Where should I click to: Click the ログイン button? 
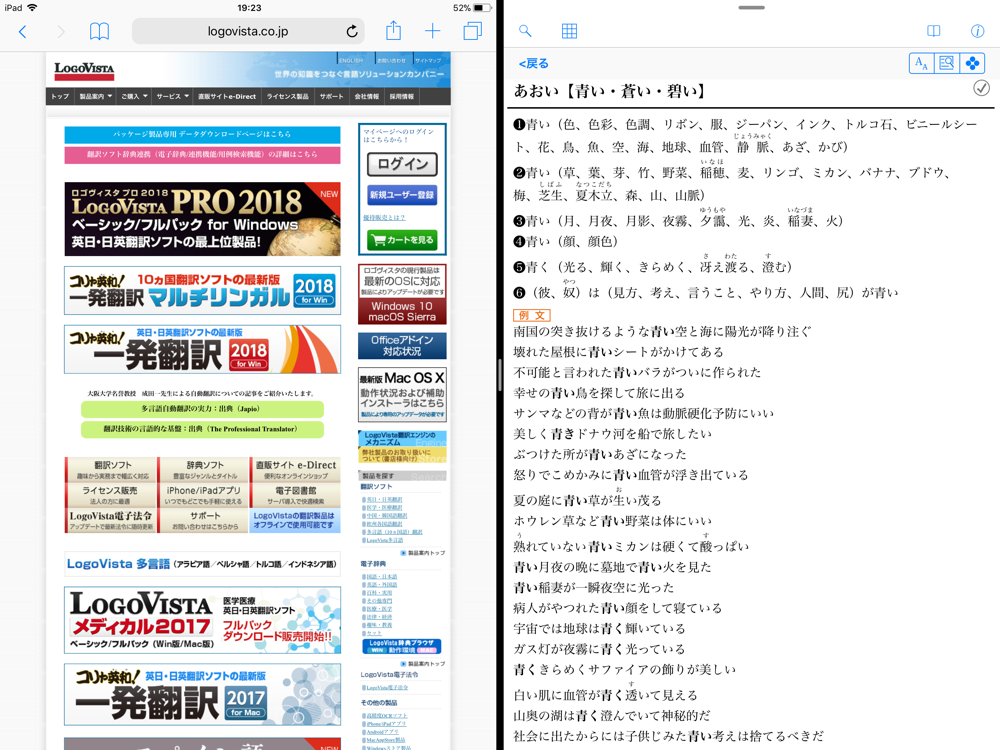(402, 164)
